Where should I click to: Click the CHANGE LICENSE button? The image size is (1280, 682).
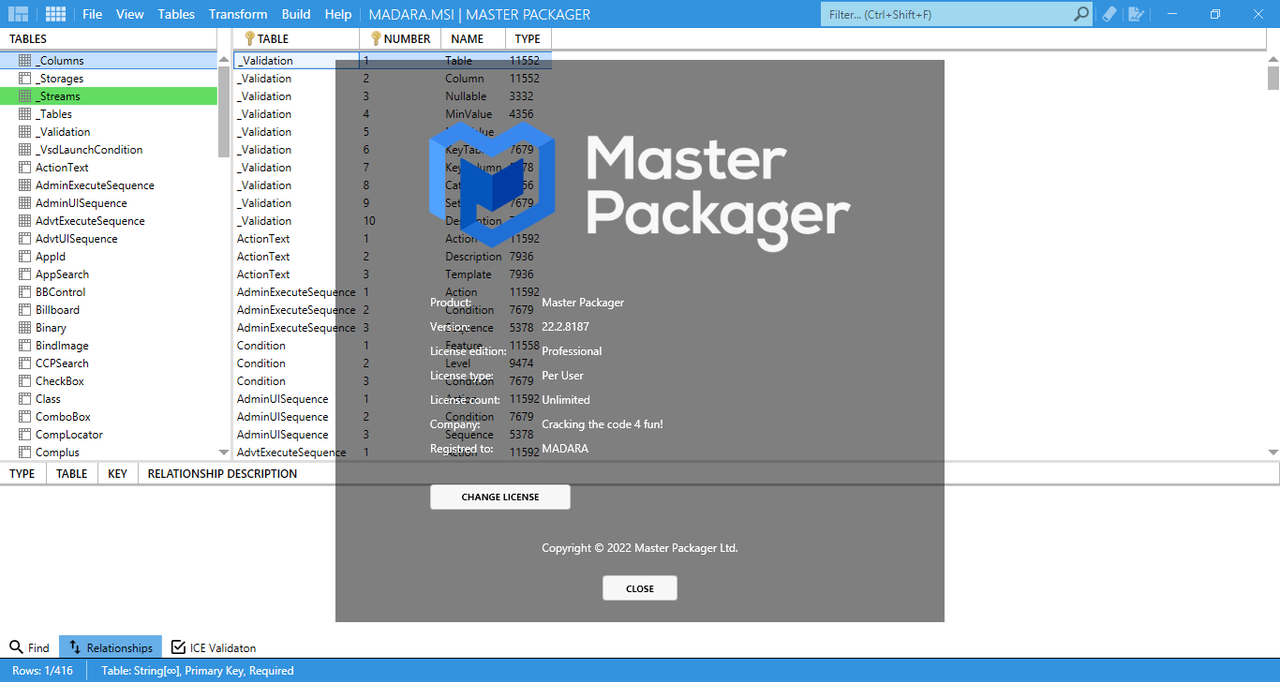pyautogui.click(x=500, y=497)
